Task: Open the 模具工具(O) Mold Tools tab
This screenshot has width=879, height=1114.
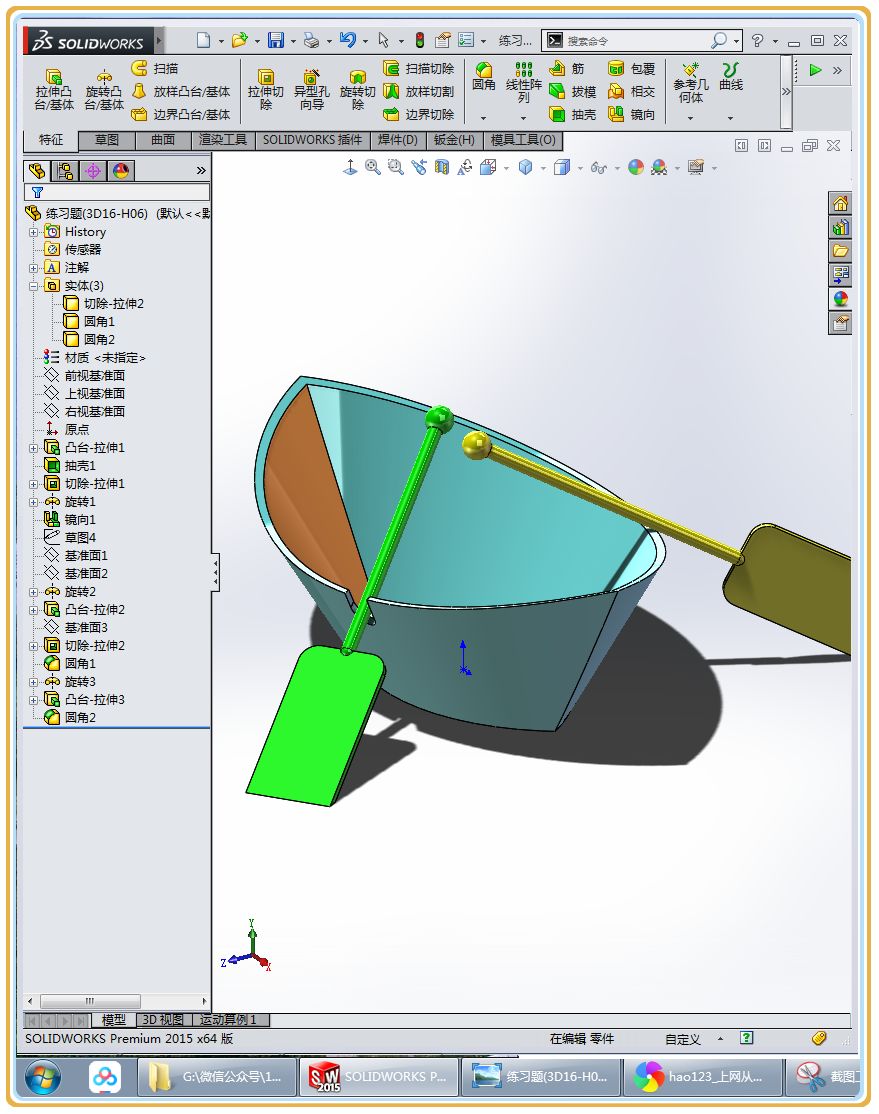Action: (523, 140)
